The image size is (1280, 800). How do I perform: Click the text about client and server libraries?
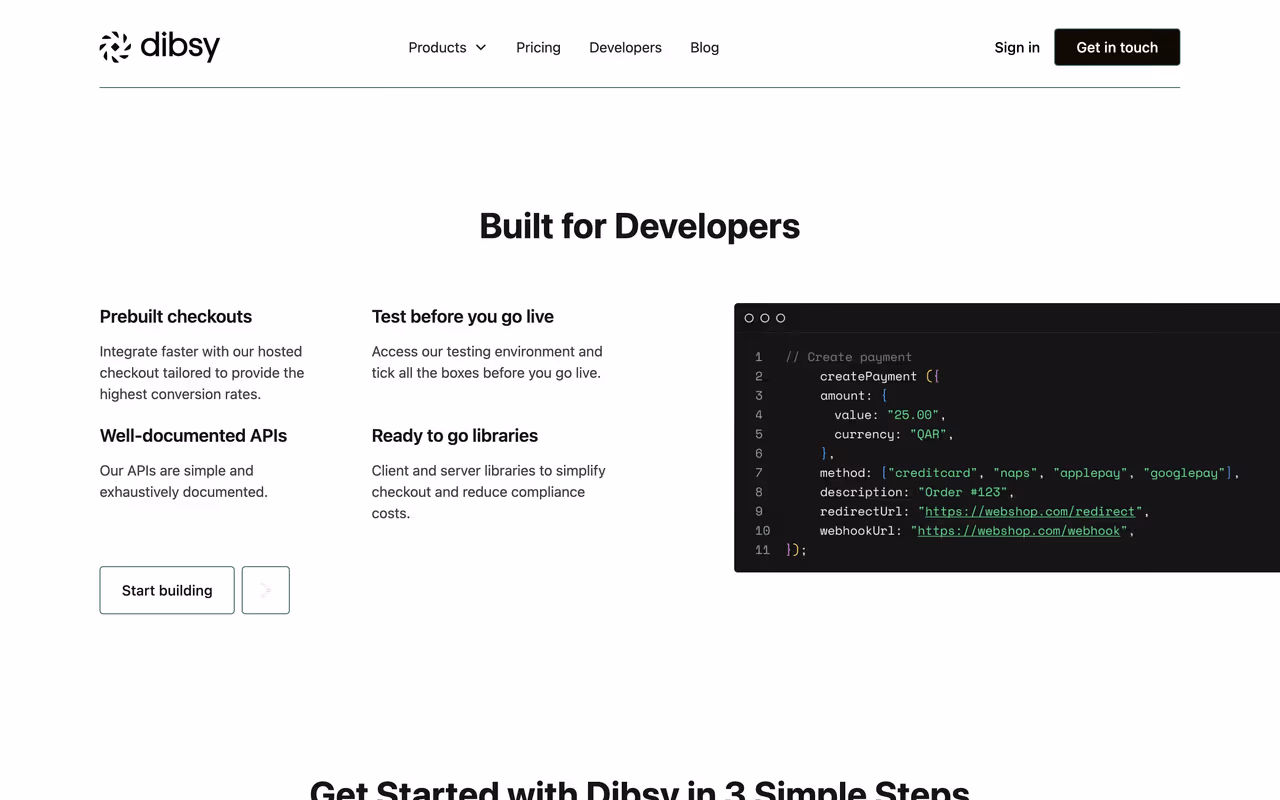[489, 492]
